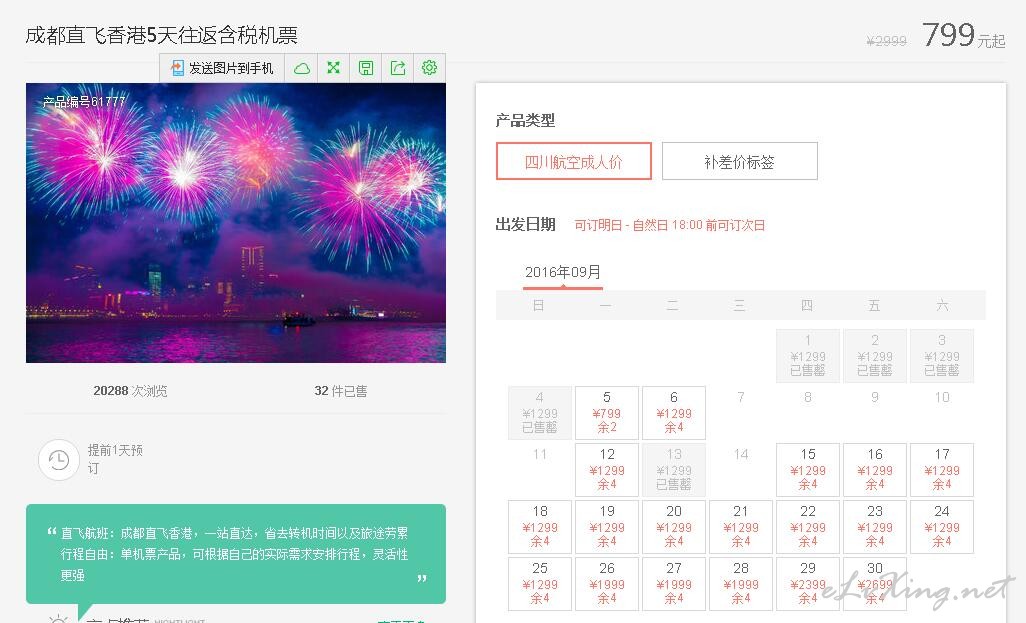Click the "20288 次浏览" view count
Viewport: 1026px width, 623px height.
click(130, 391)
